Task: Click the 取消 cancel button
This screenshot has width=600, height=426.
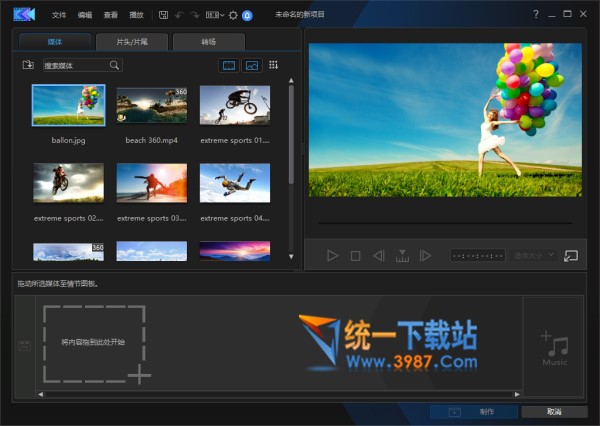Action: 554,412
